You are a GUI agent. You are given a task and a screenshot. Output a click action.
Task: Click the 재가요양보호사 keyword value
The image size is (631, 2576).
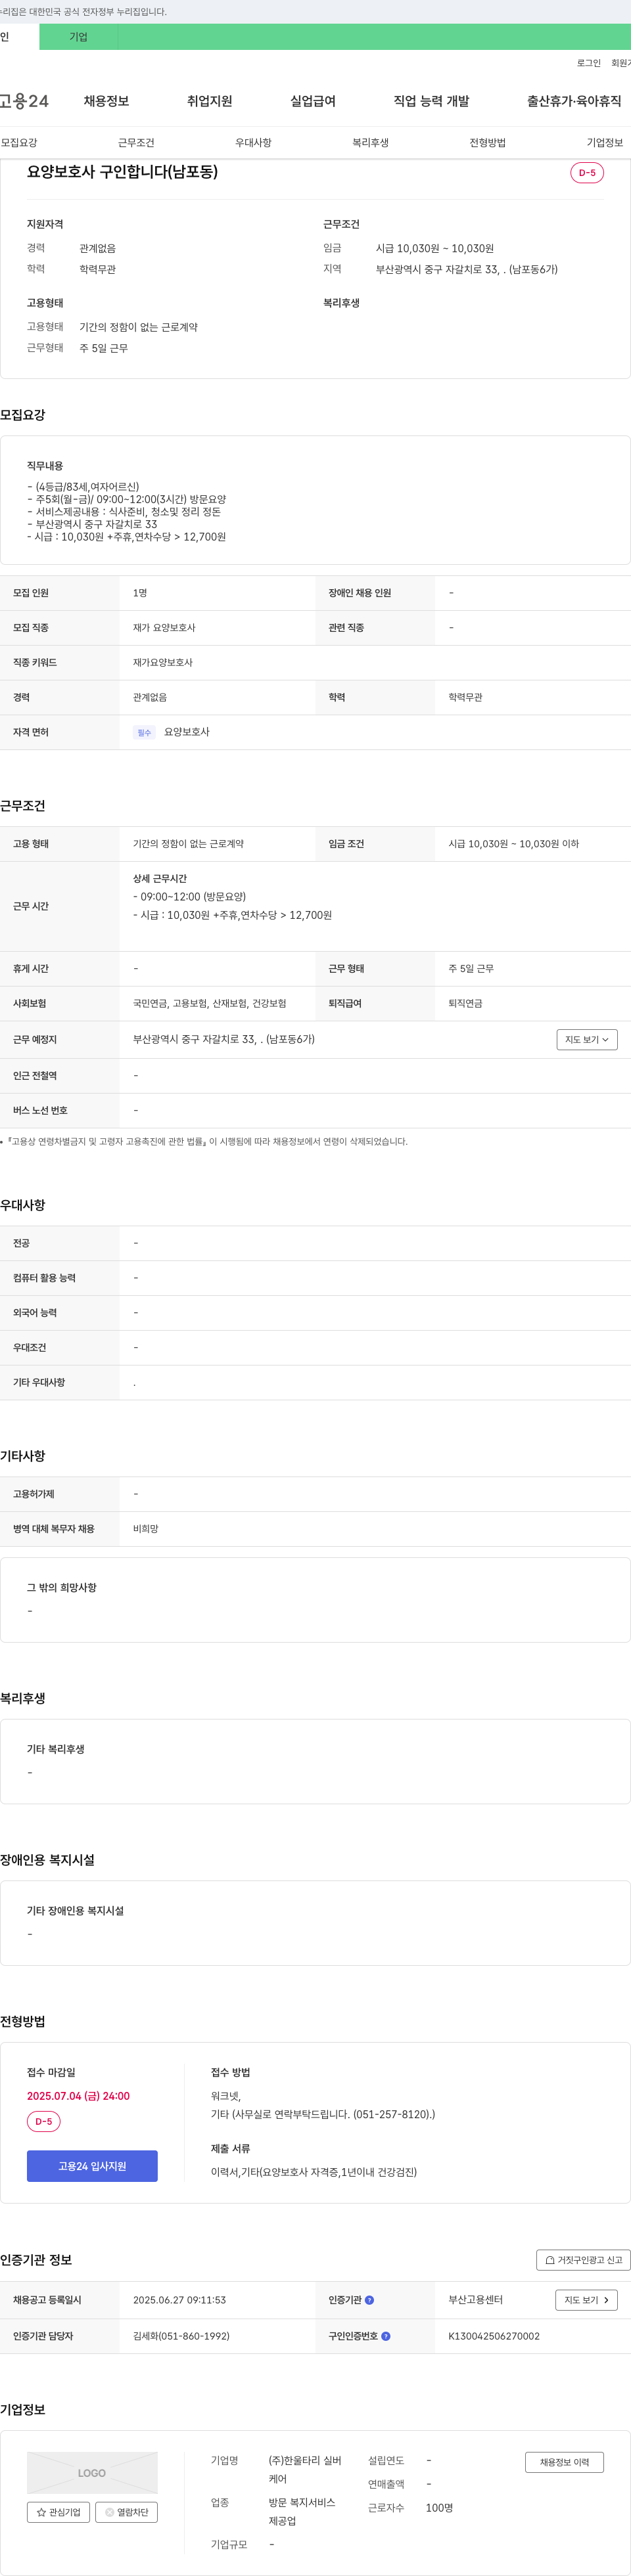163,663
